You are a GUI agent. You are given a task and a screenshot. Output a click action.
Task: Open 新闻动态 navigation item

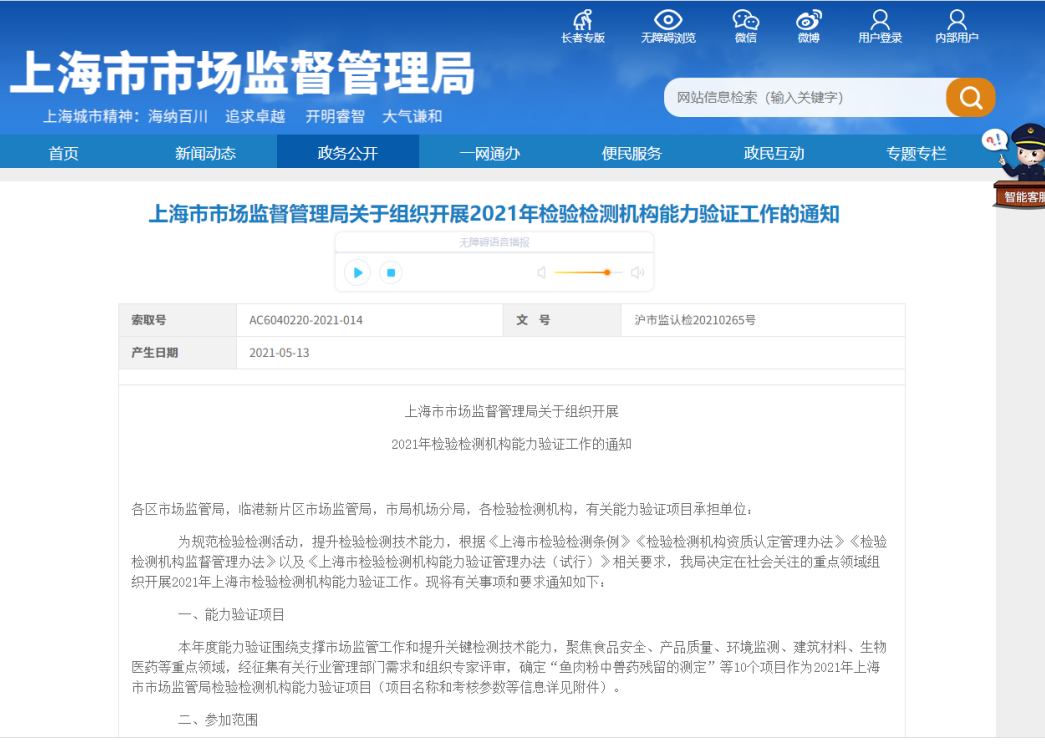[x=205, y=153]
